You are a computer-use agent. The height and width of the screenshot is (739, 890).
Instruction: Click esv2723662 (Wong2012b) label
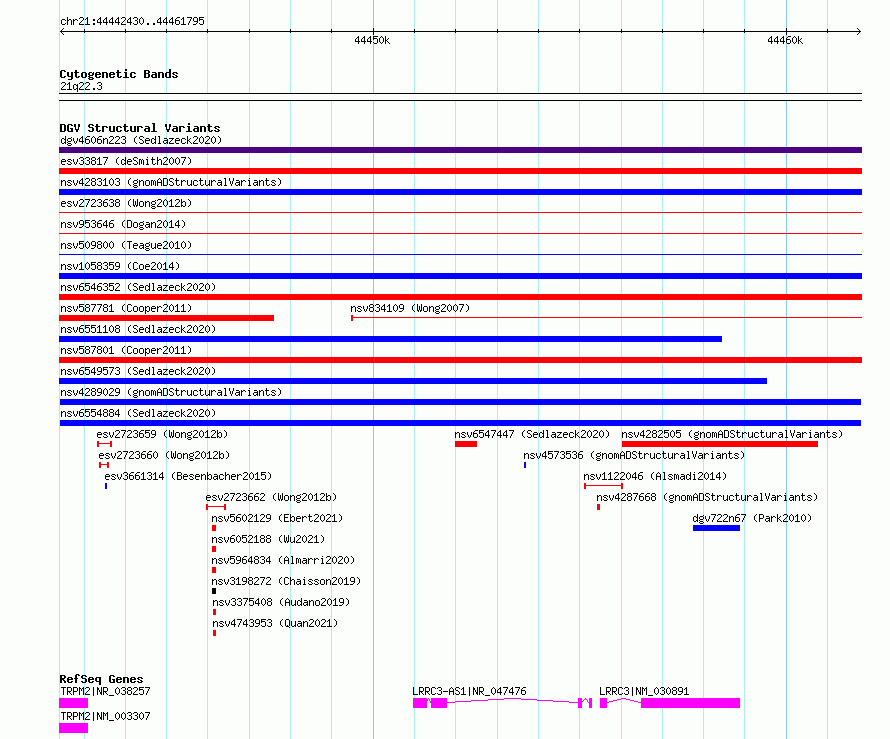coord(271,497)
